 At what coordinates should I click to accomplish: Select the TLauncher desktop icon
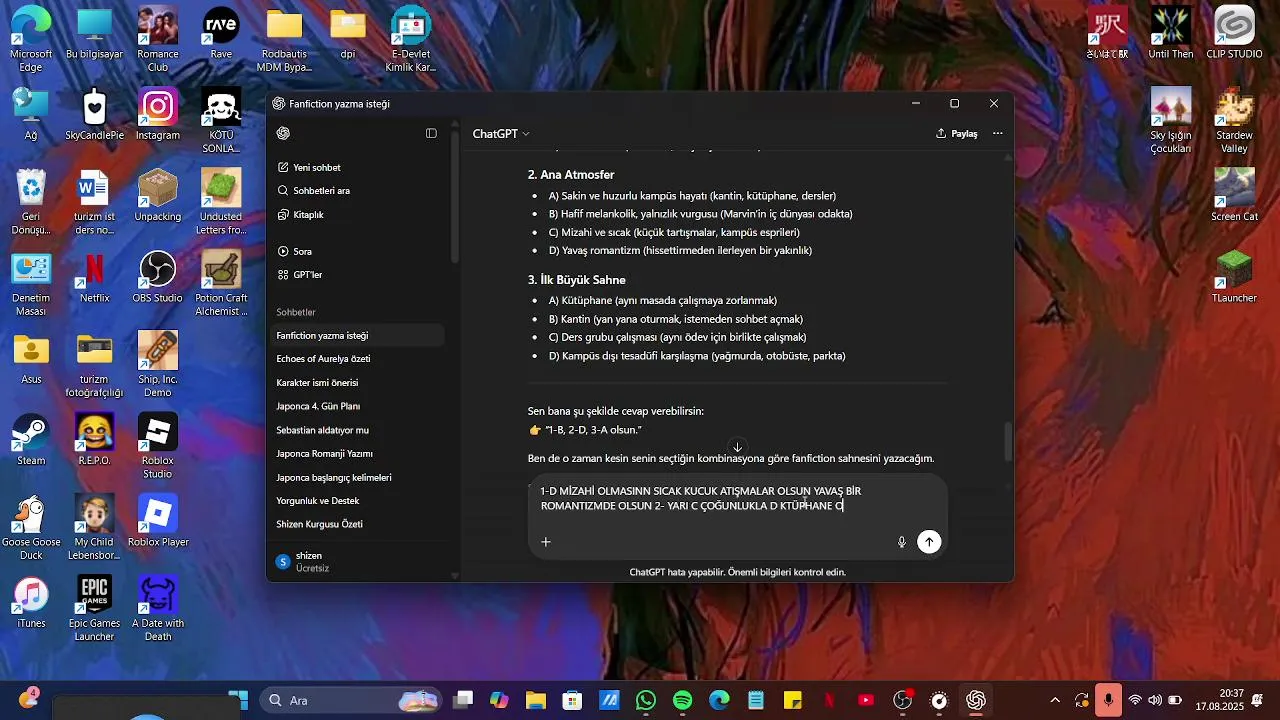click(1234, 278)
